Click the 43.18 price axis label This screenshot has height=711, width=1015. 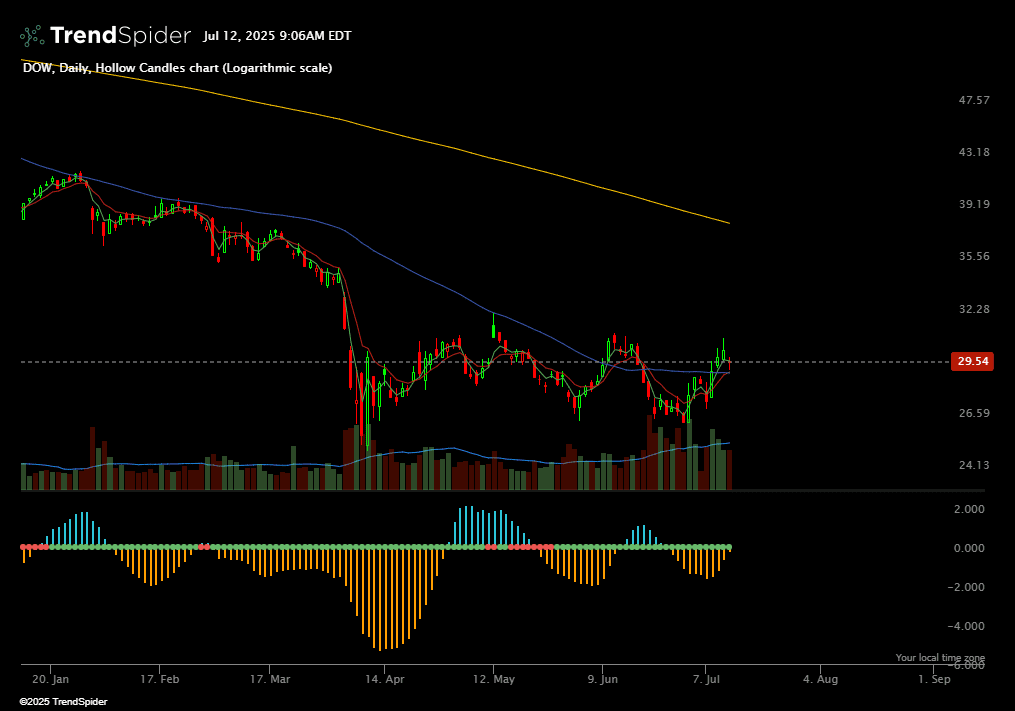click(x=973, y=152)
